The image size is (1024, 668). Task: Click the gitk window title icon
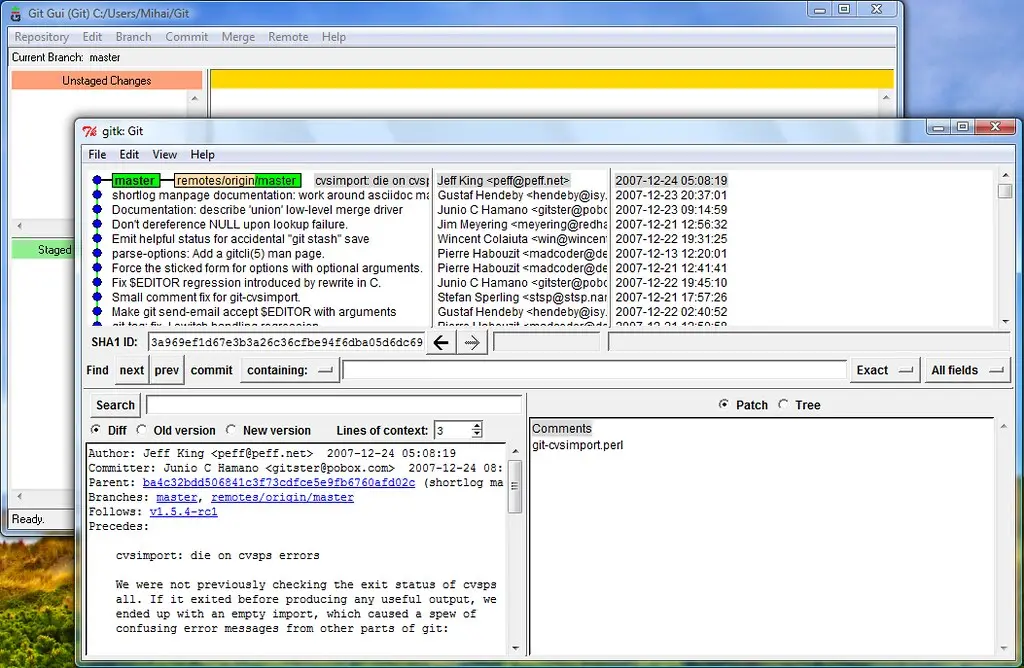coord(89,131)
